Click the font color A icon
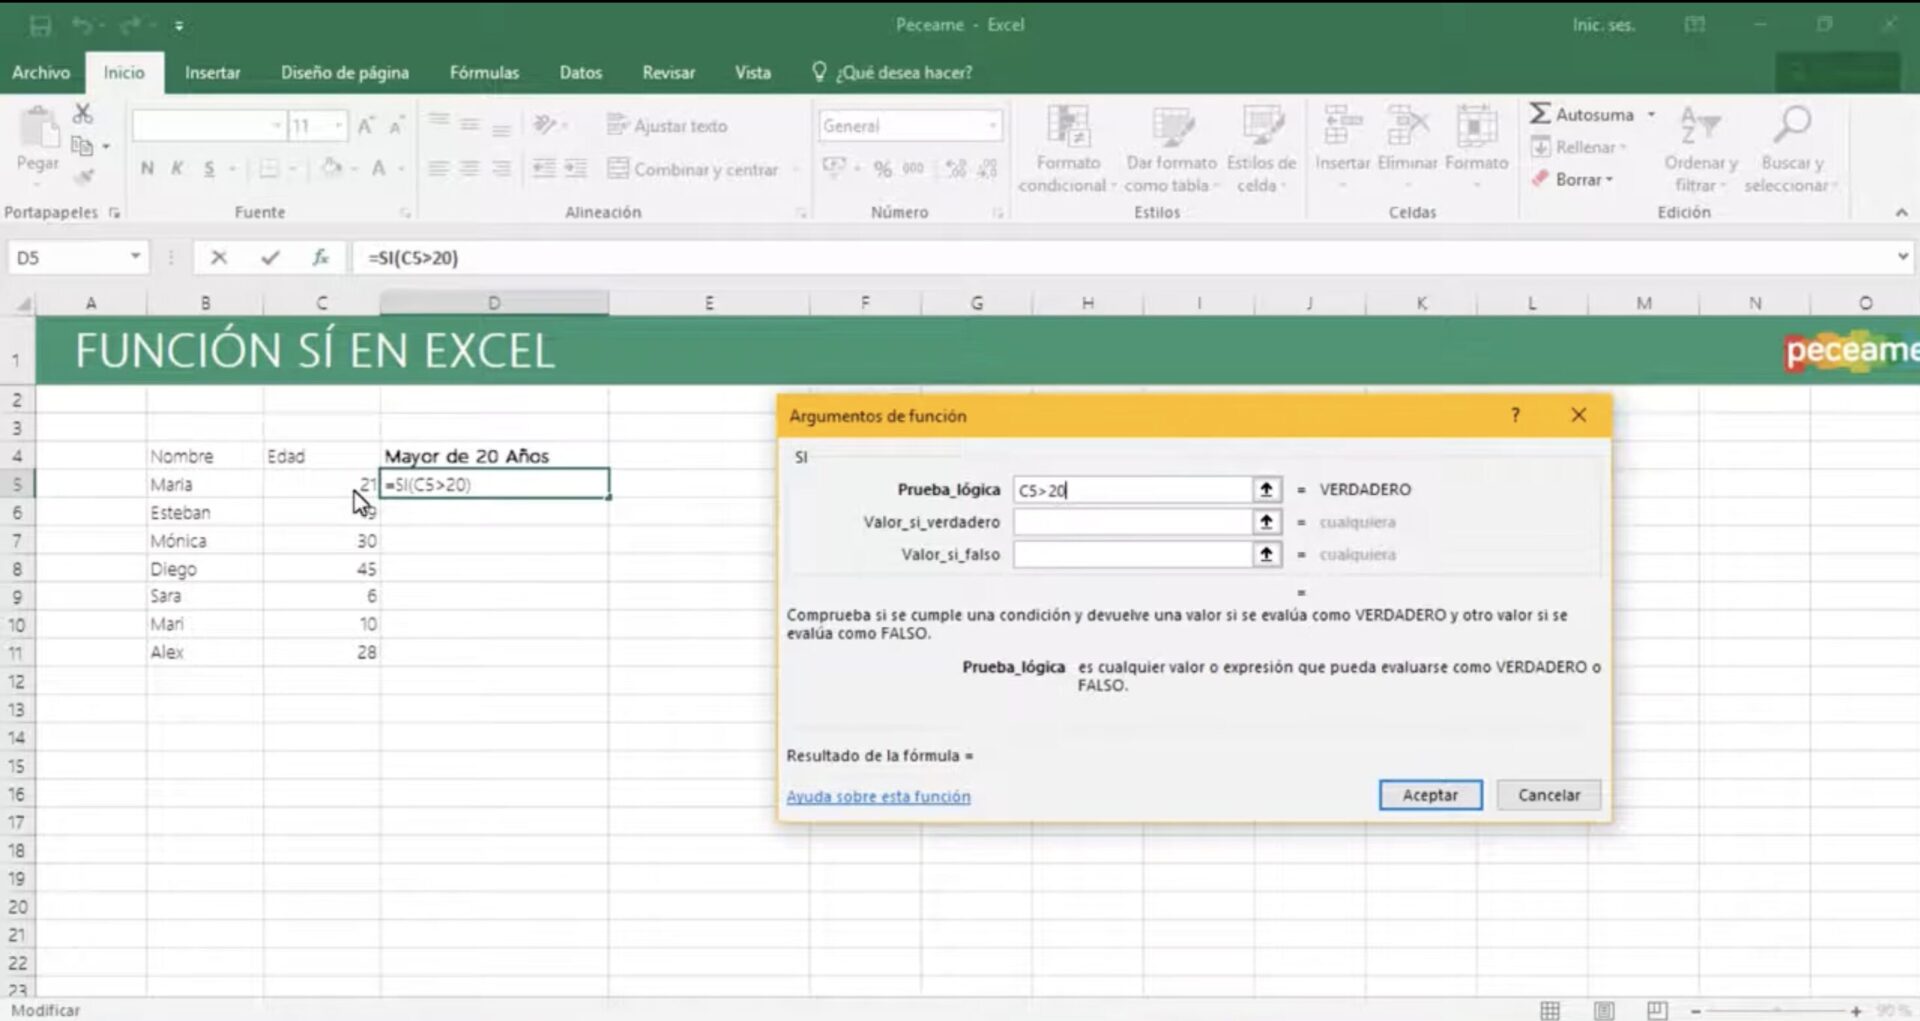 [x=378, y=168]
